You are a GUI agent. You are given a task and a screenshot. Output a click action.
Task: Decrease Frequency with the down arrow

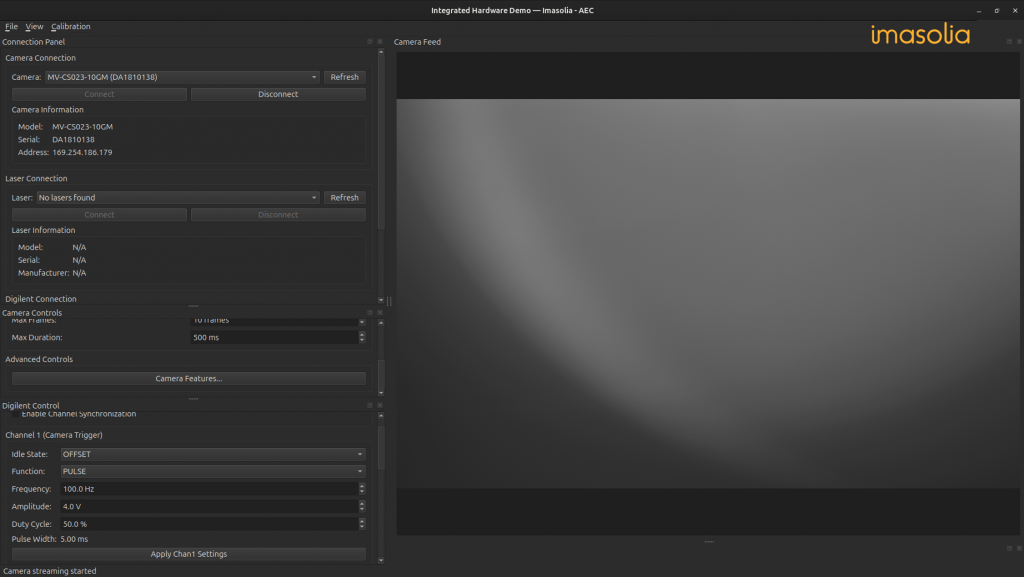(x=362, y=492)
